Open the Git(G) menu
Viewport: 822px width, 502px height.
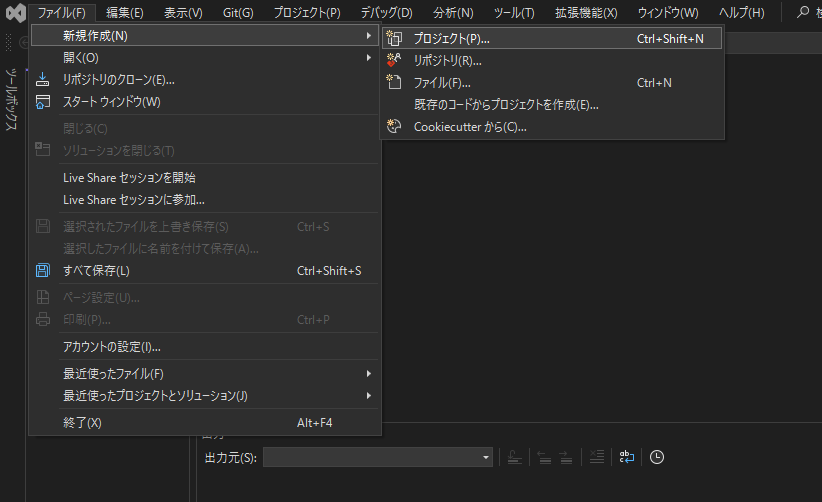[238, 13]
